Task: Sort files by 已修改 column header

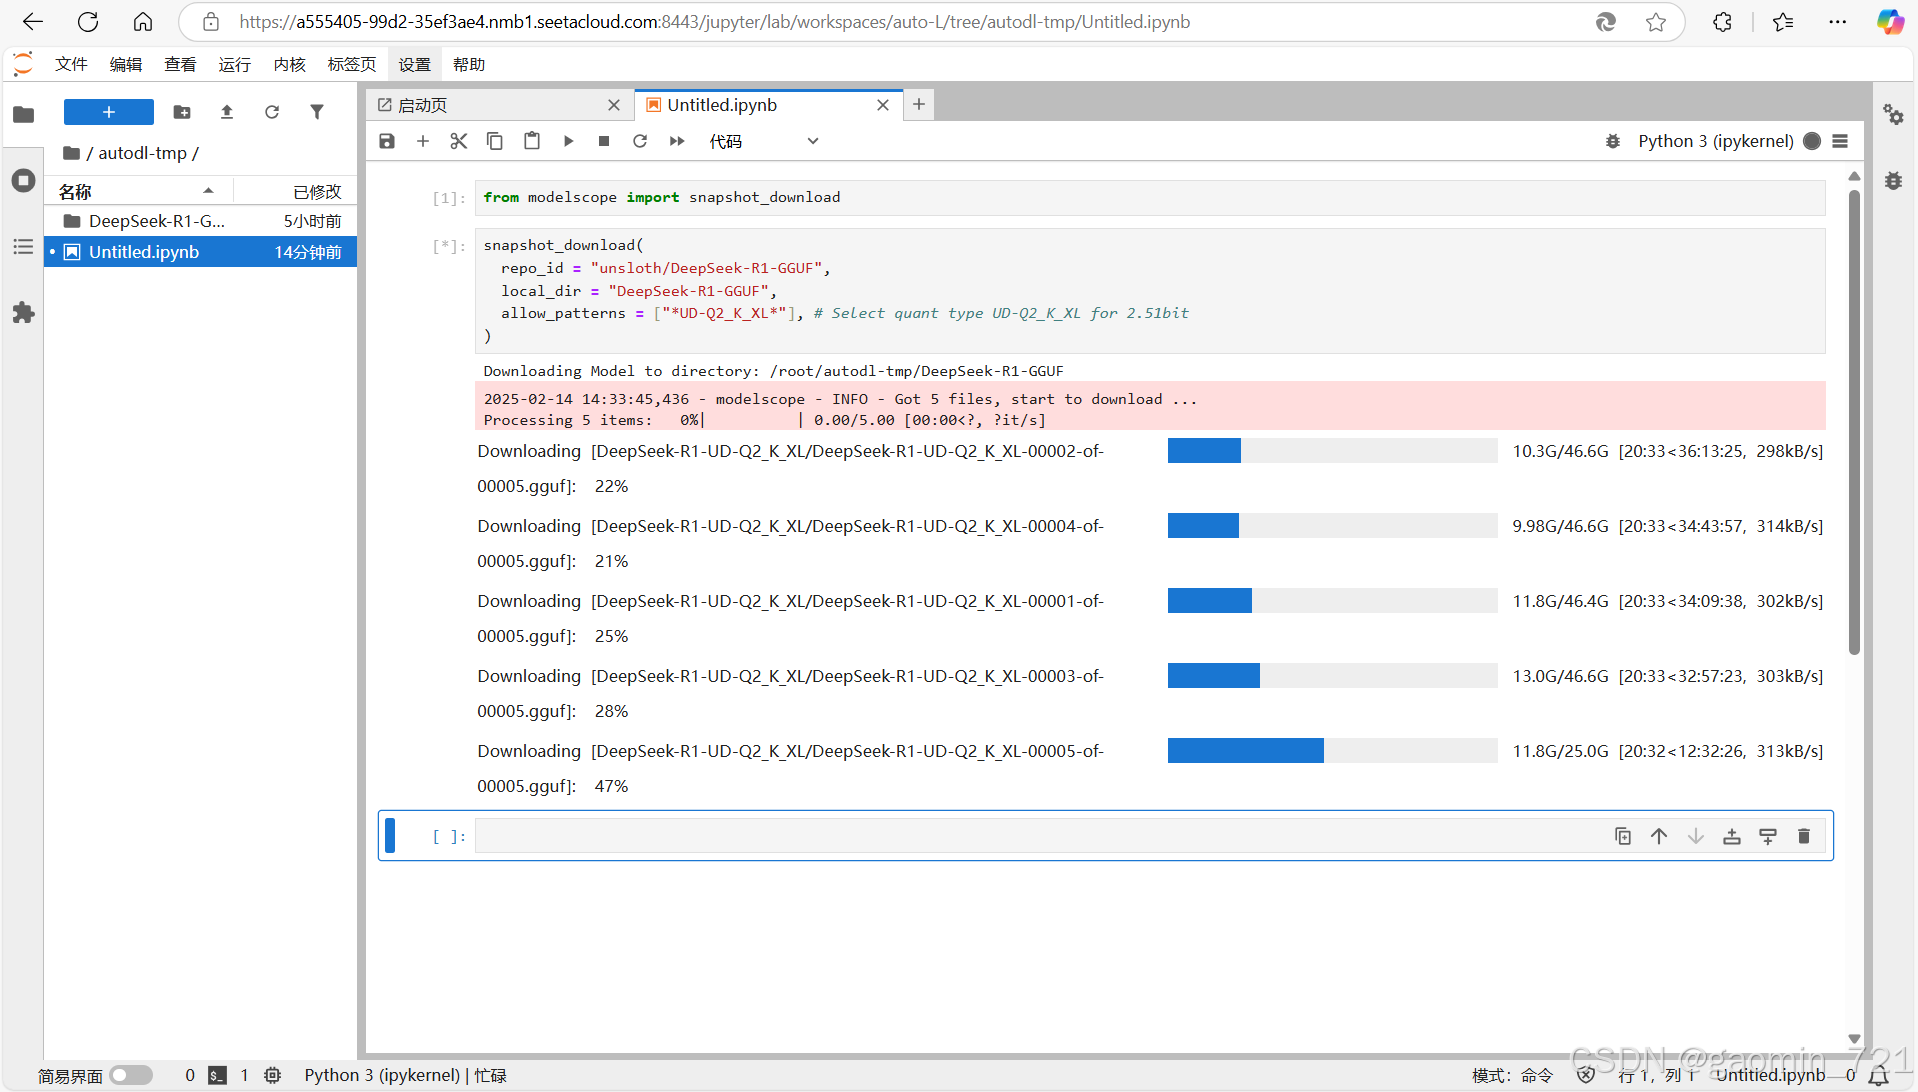Action: tap(295, 191)
